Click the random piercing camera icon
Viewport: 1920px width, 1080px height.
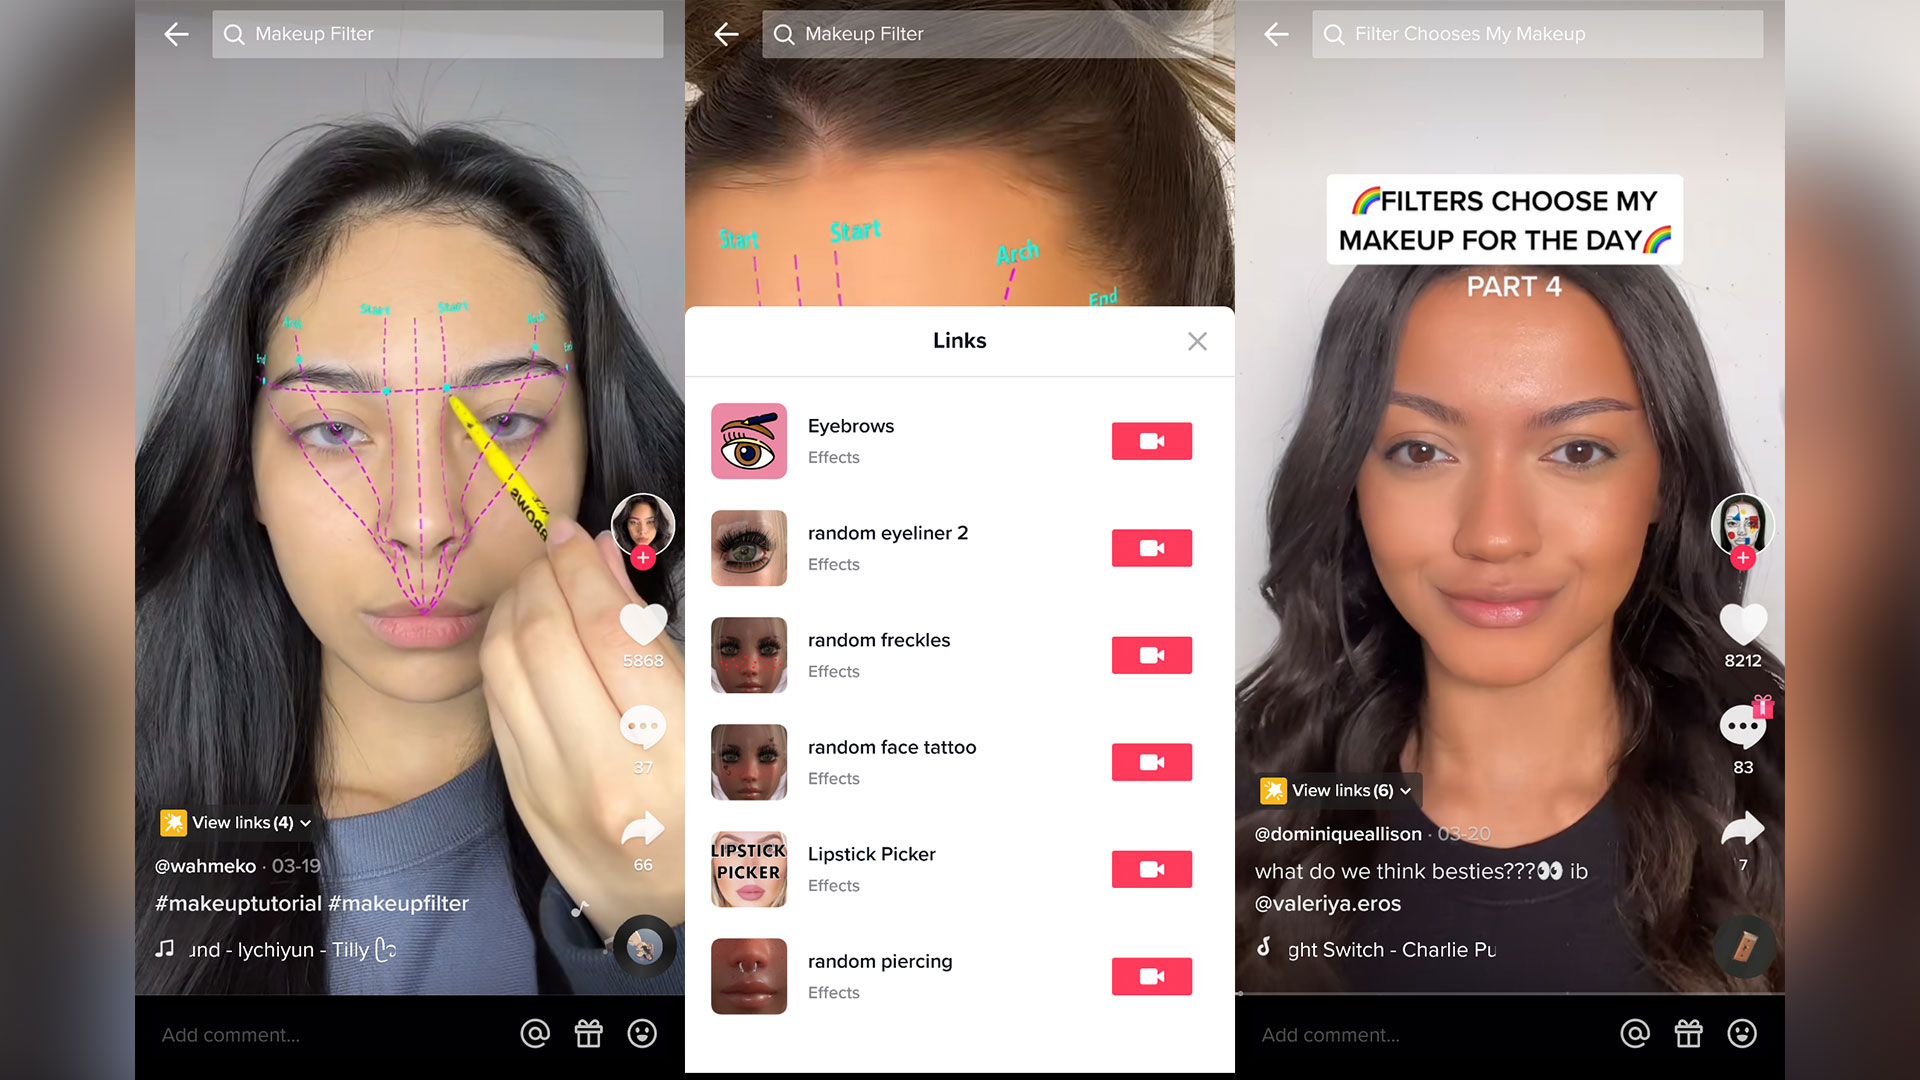point(1150,976)
